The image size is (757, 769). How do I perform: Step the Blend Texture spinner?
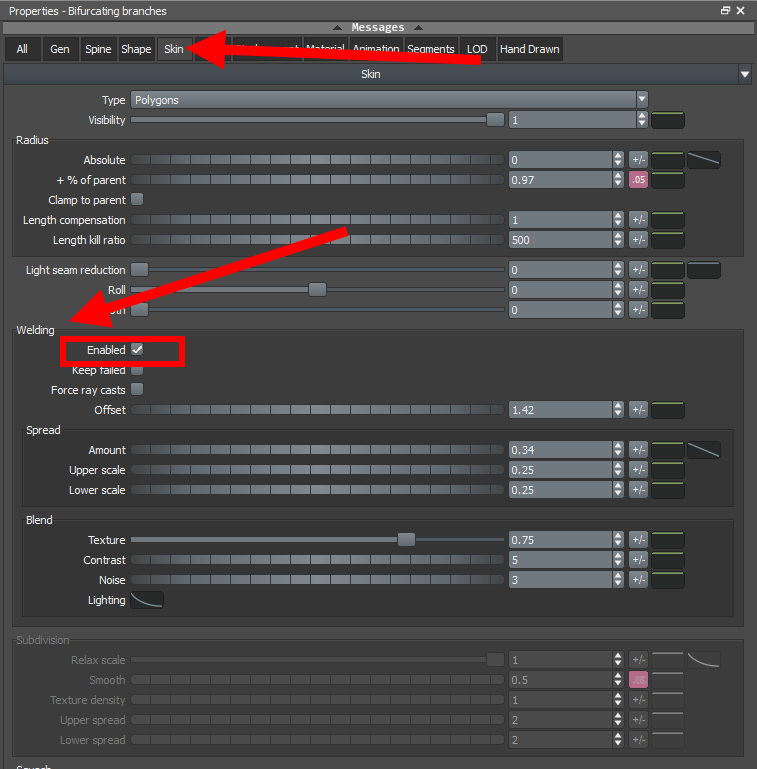(618, 540)
